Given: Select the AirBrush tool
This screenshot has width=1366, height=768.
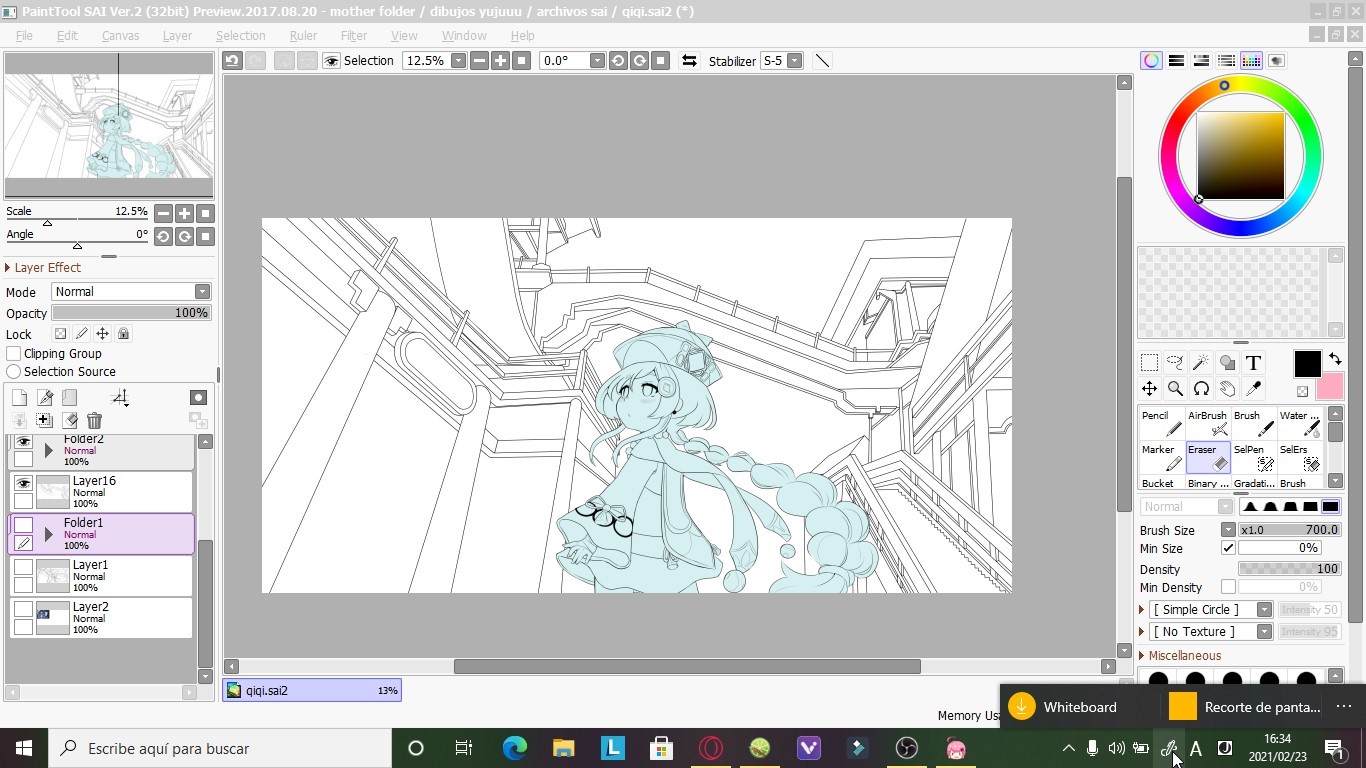Looking at the screenshot, I should pyautogui.click(x=1207, y=423).
